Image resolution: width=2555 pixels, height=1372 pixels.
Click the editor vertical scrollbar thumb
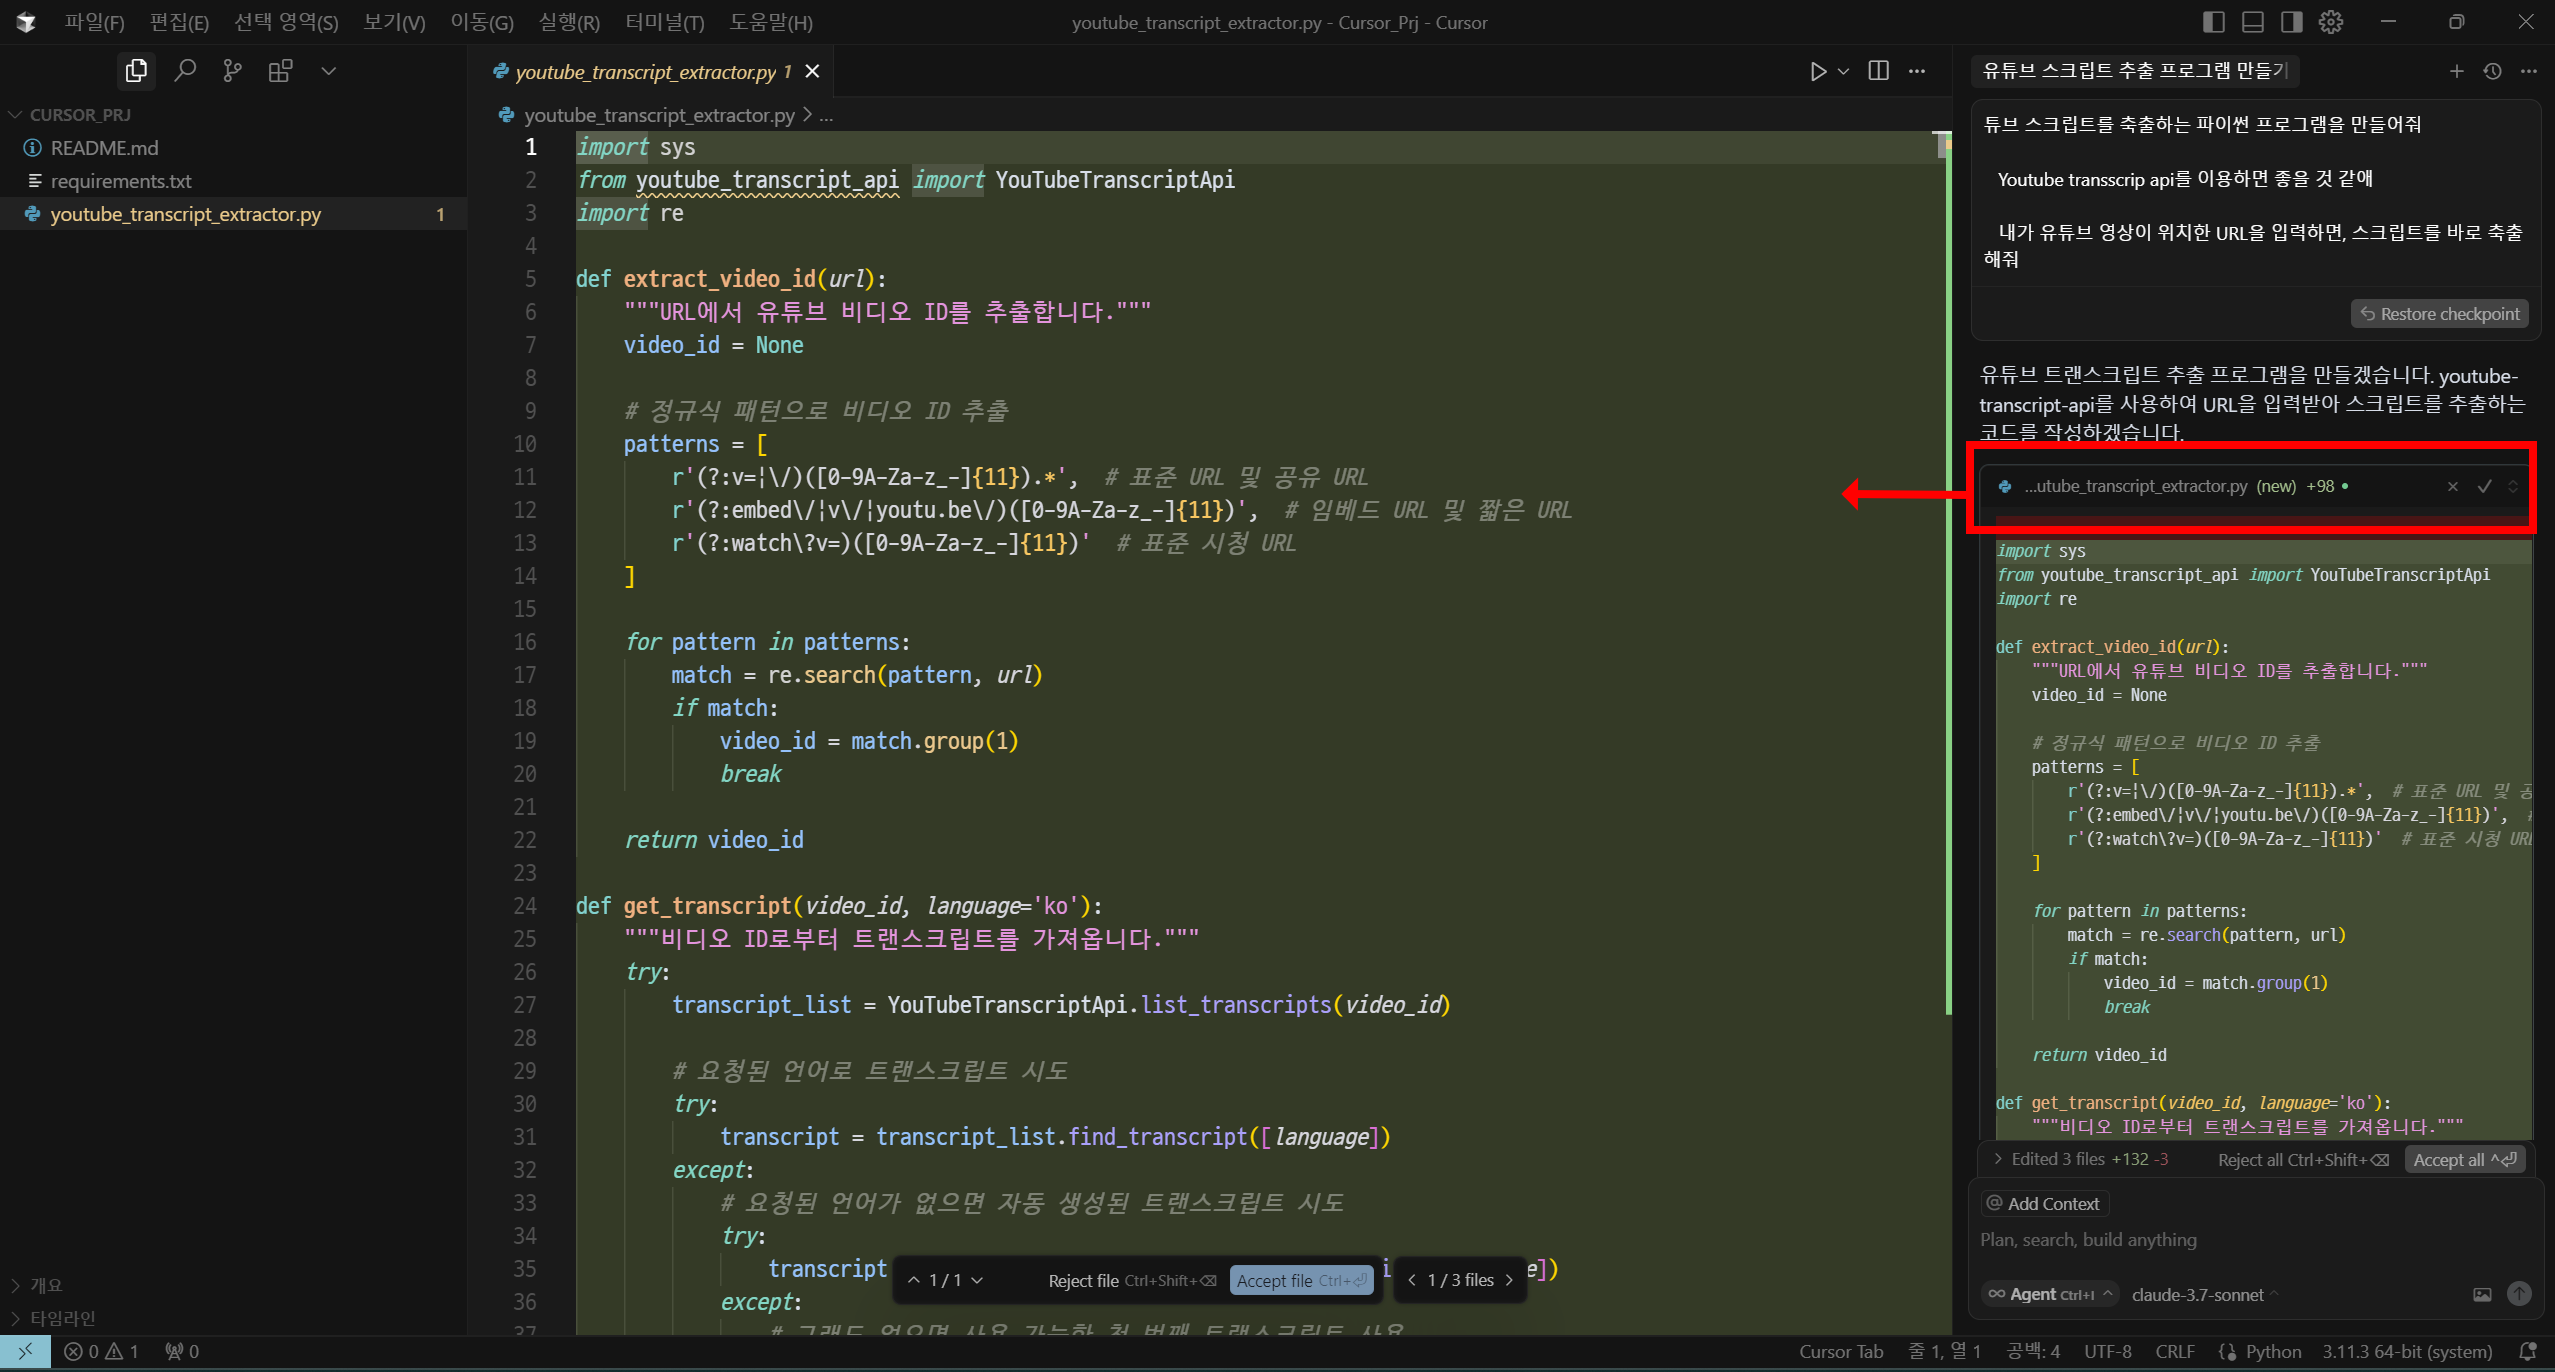(x=1943, y=147)
